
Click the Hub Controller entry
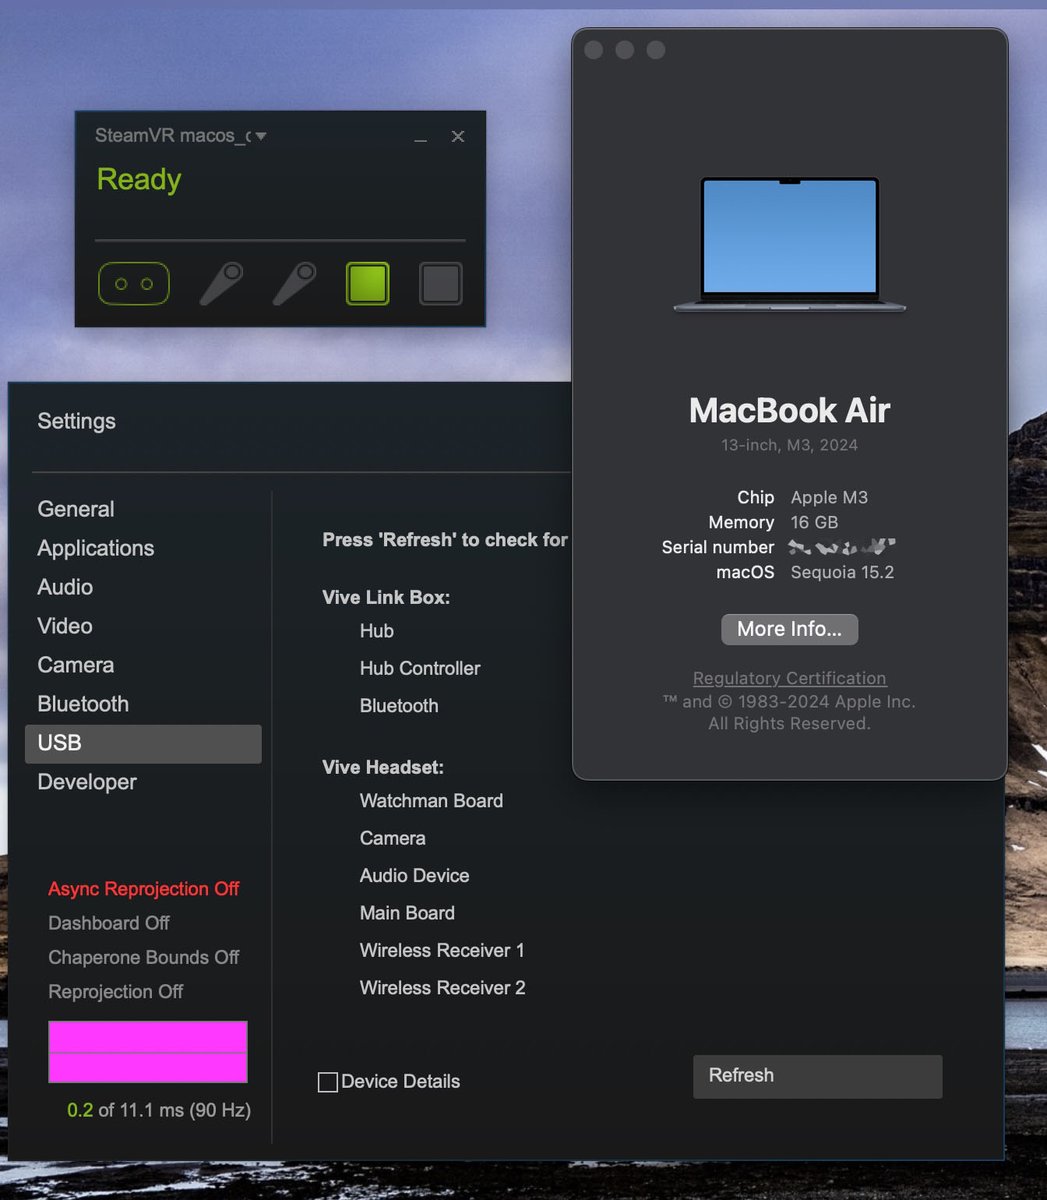(420, 668)
